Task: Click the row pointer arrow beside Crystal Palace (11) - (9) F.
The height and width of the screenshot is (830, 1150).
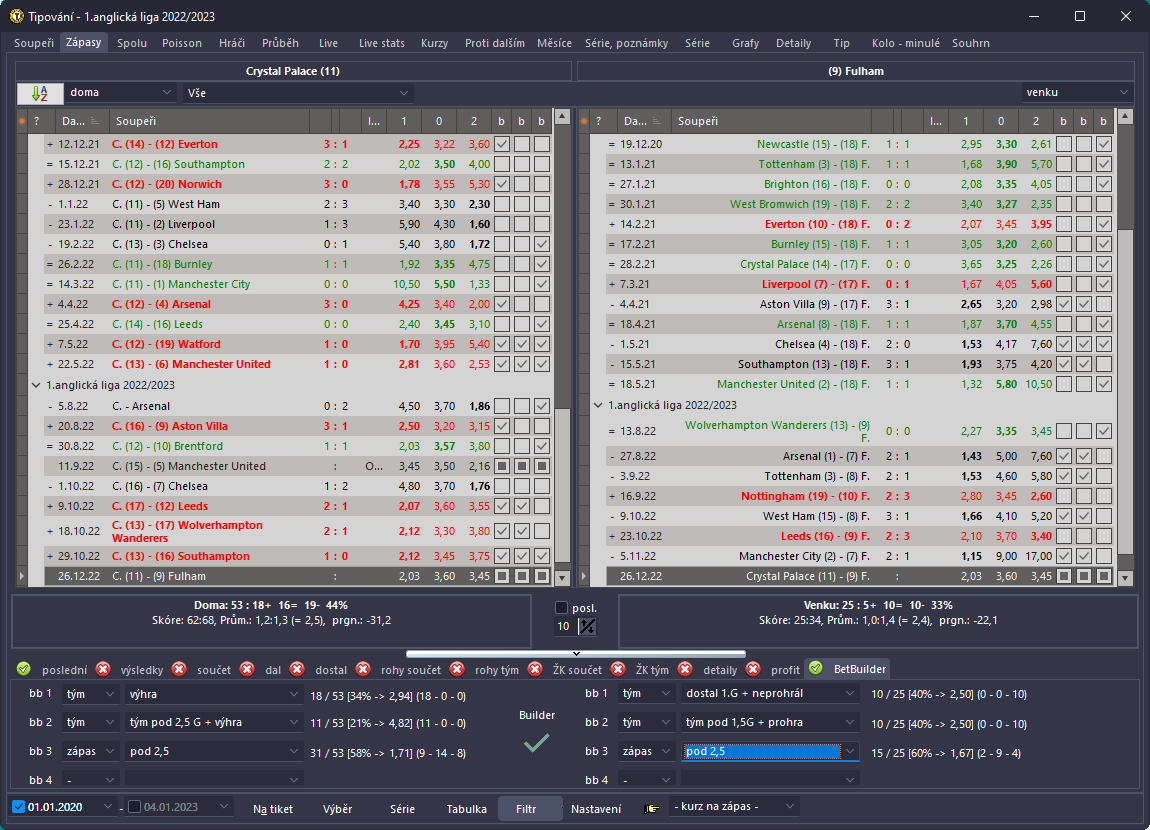Action: click(x=584, y=576)
